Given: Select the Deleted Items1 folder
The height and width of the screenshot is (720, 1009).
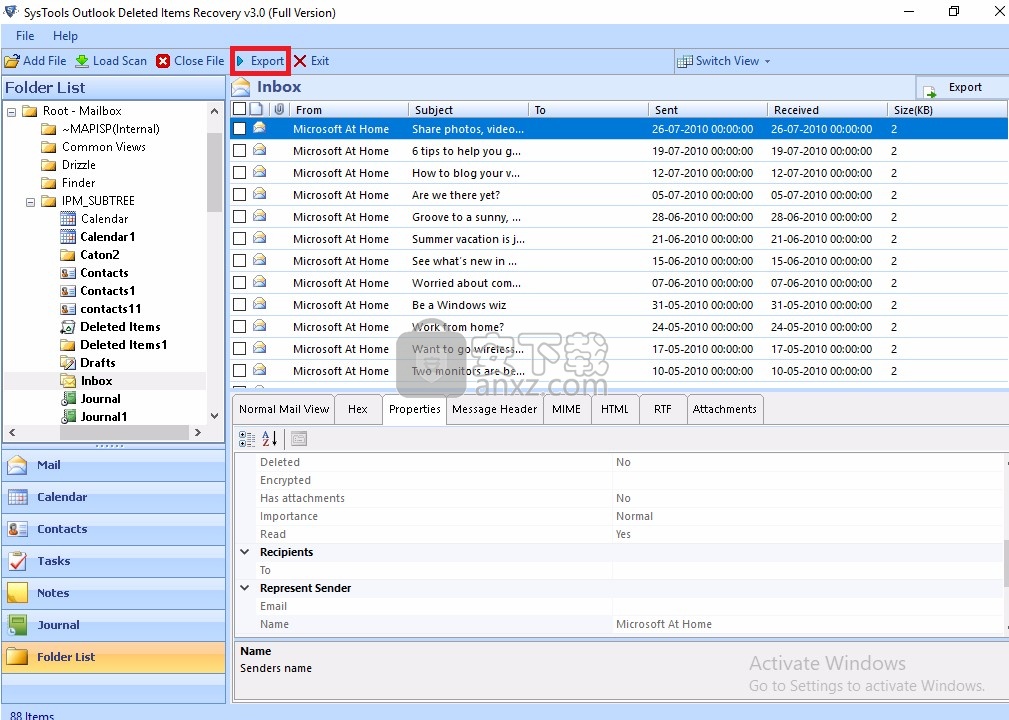Looking at the screenshot, I should tap(123, 345).
